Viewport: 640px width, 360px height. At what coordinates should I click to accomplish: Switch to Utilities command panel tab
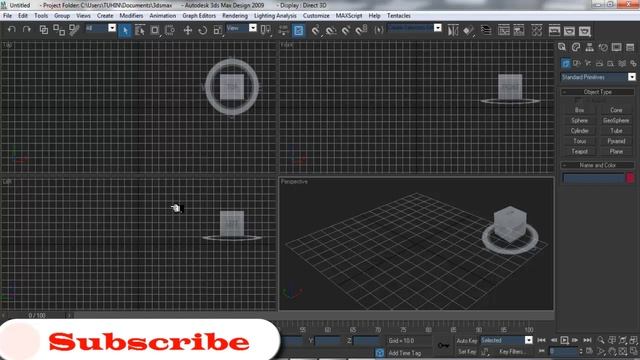(630, 47)
